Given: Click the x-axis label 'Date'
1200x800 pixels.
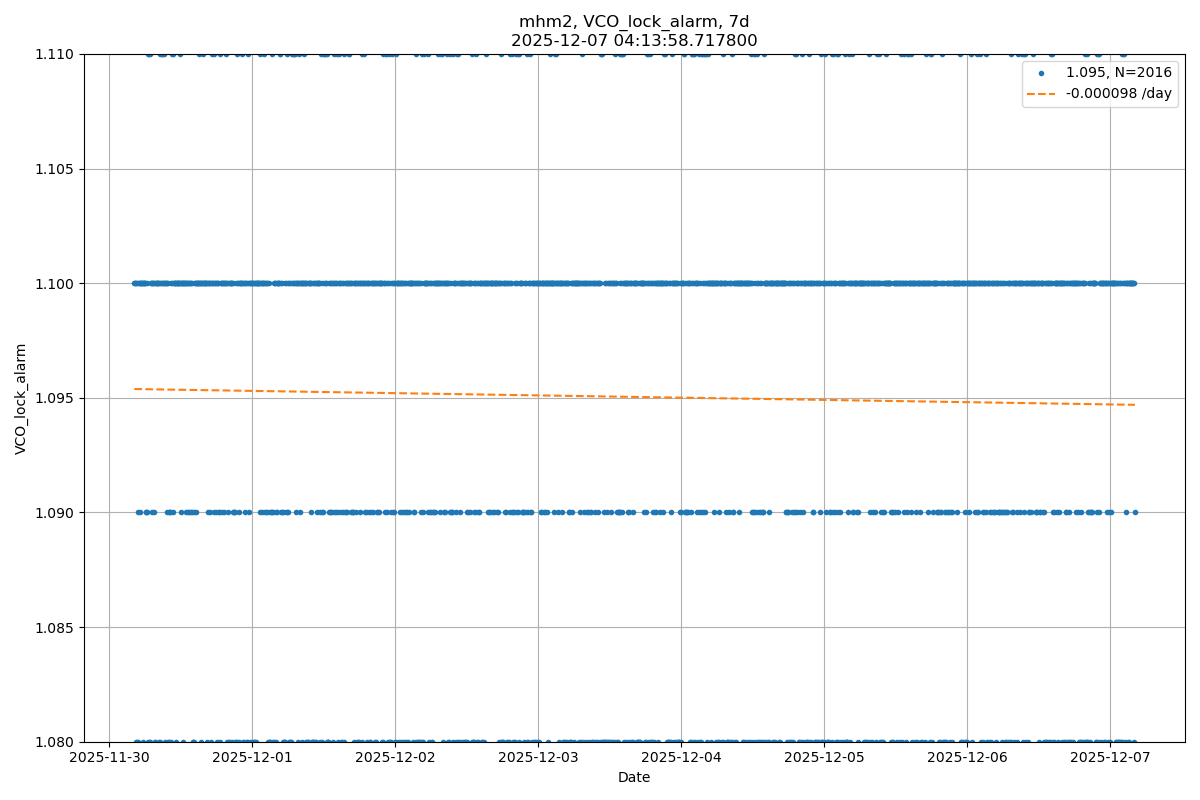Looking at the screenshot, I should click(x=634, y=777).
